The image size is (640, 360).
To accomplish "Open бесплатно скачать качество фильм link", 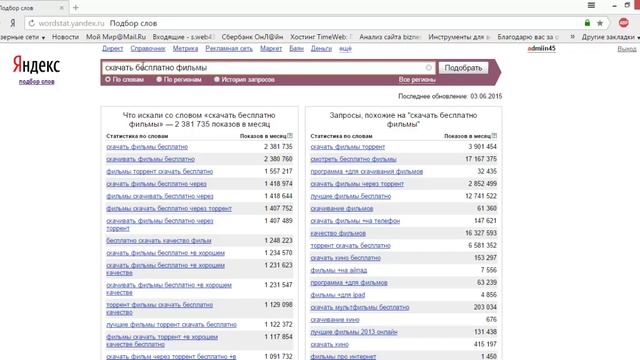I will (x=159, y=240).
